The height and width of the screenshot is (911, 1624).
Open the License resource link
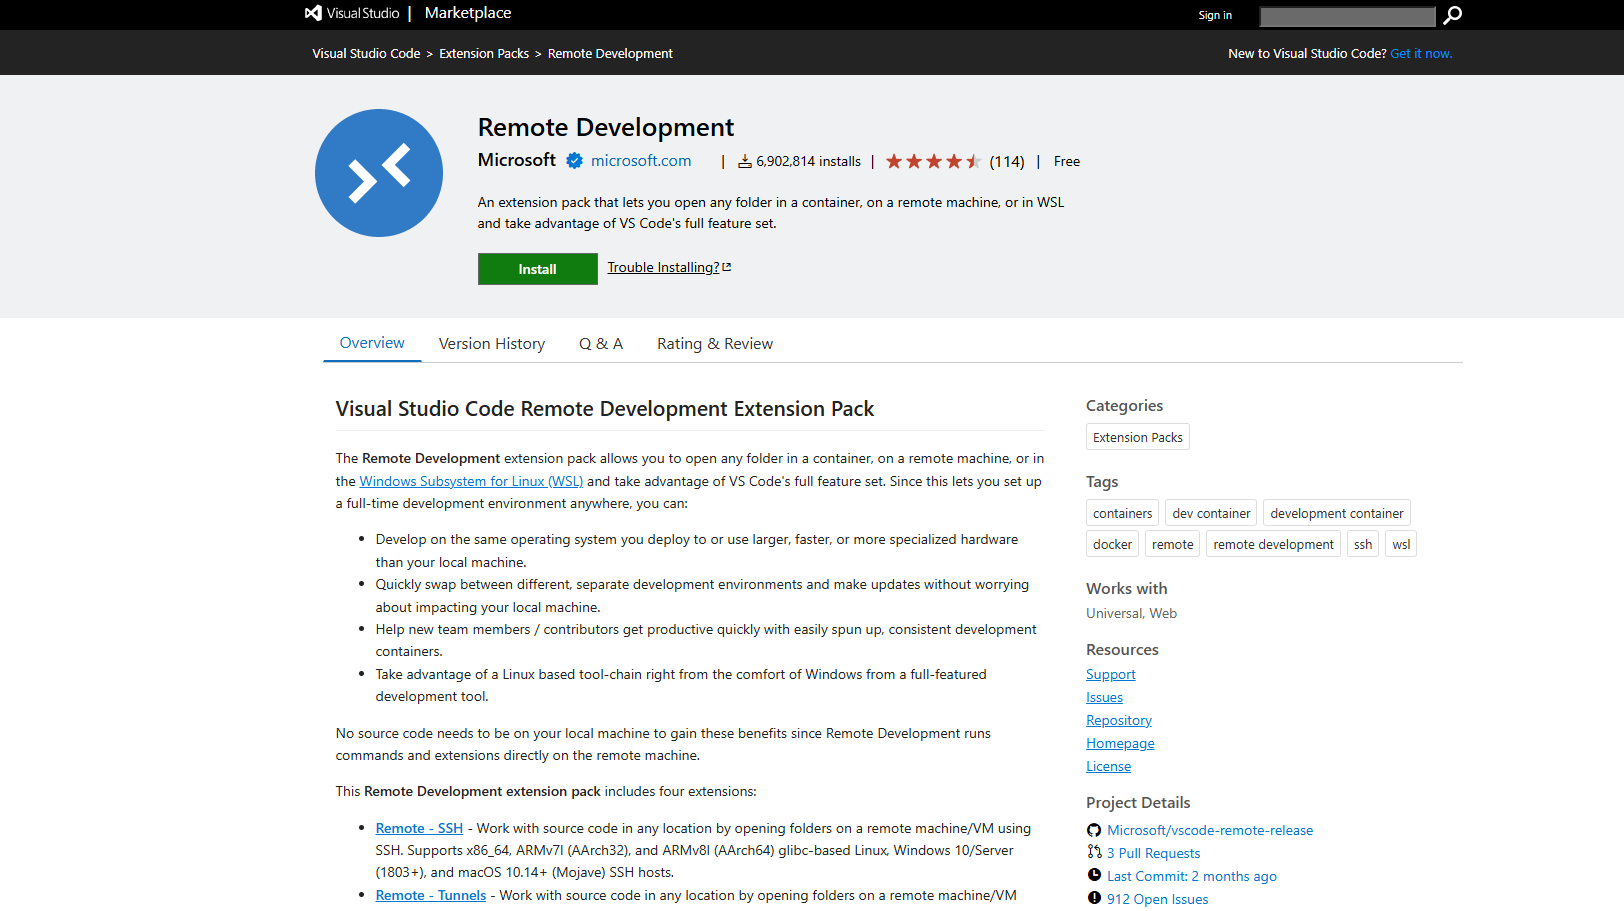point(1108,766)
